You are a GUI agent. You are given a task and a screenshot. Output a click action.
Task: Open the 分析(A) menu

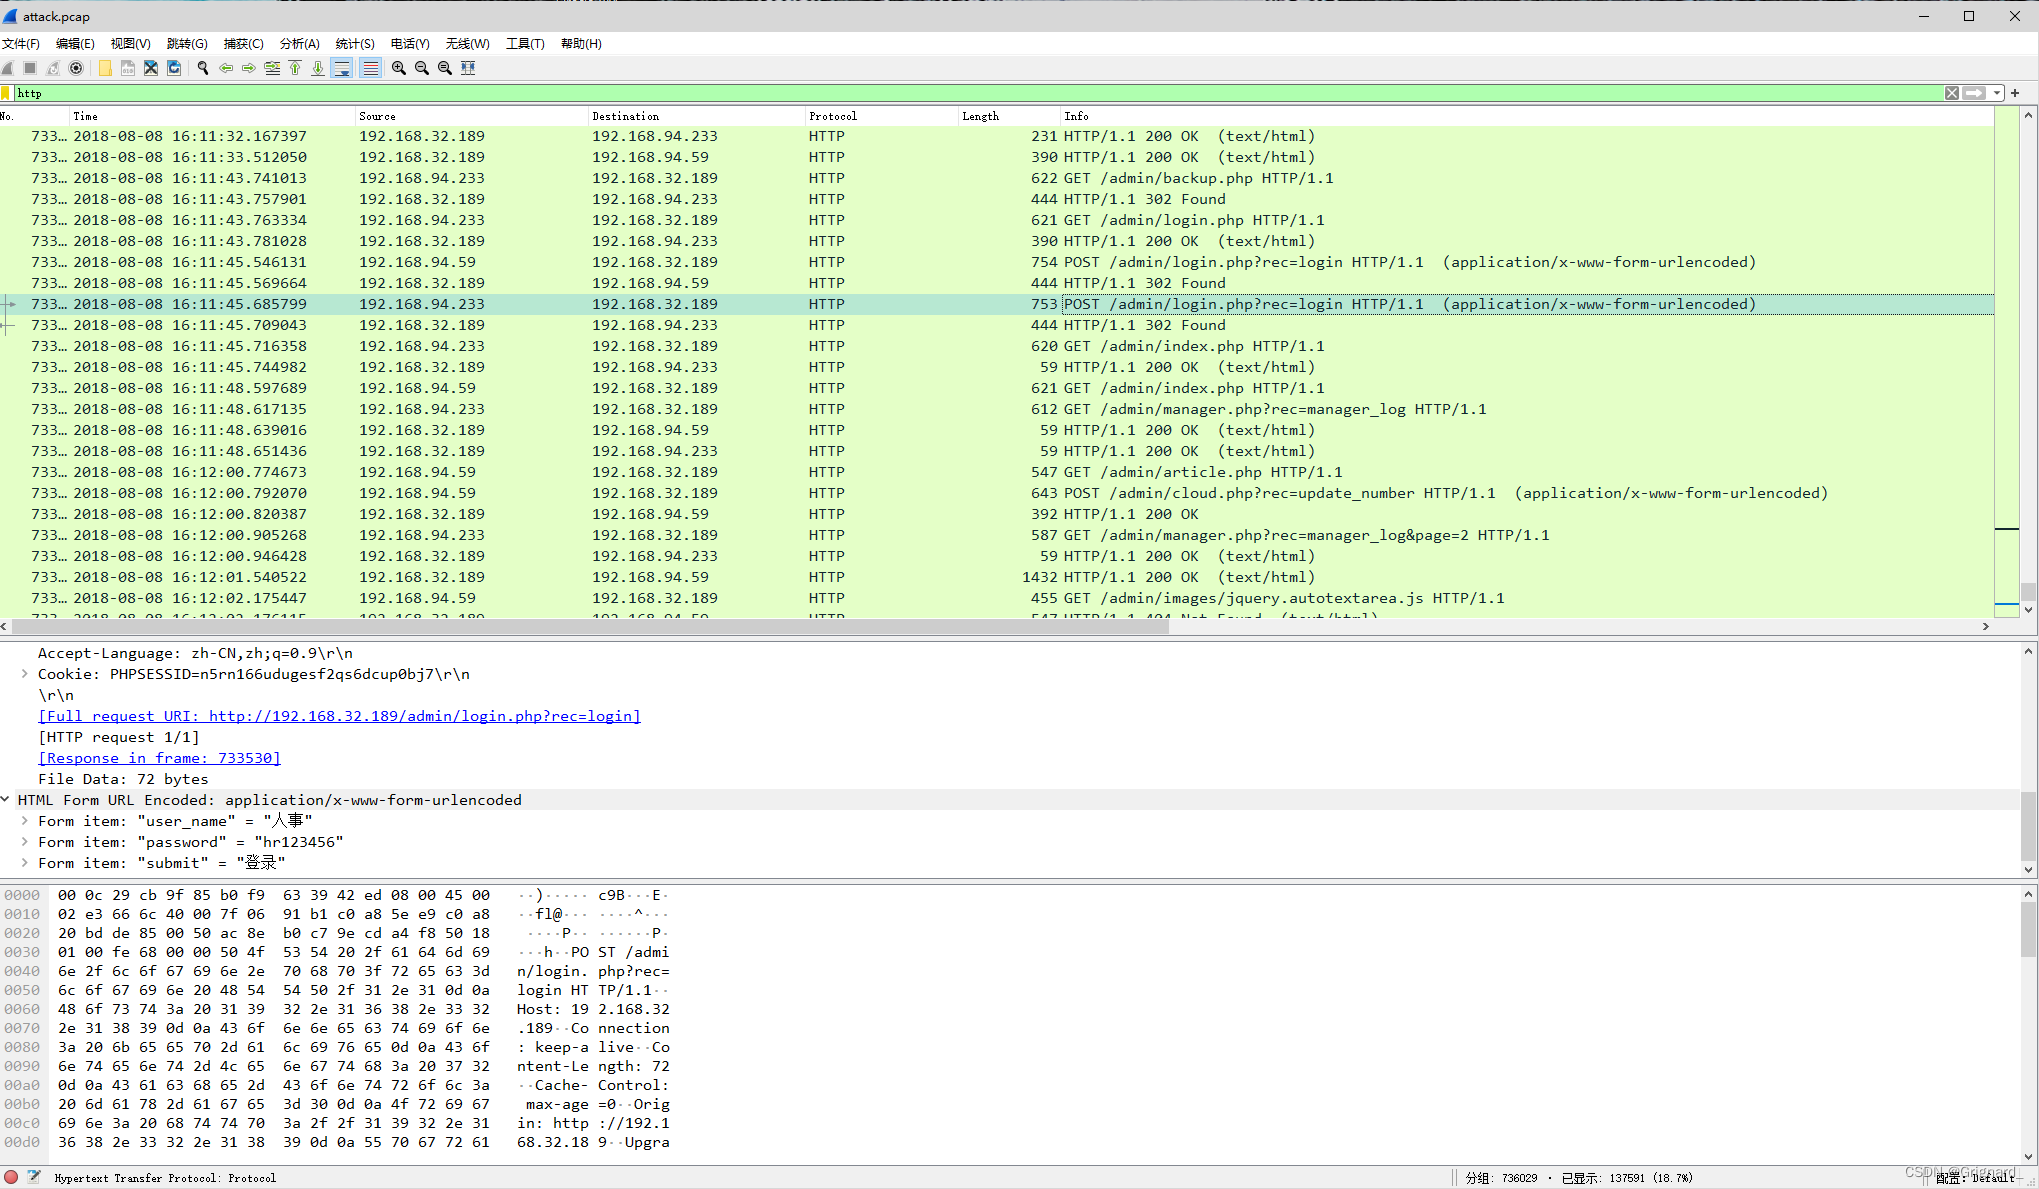point(300,43)
